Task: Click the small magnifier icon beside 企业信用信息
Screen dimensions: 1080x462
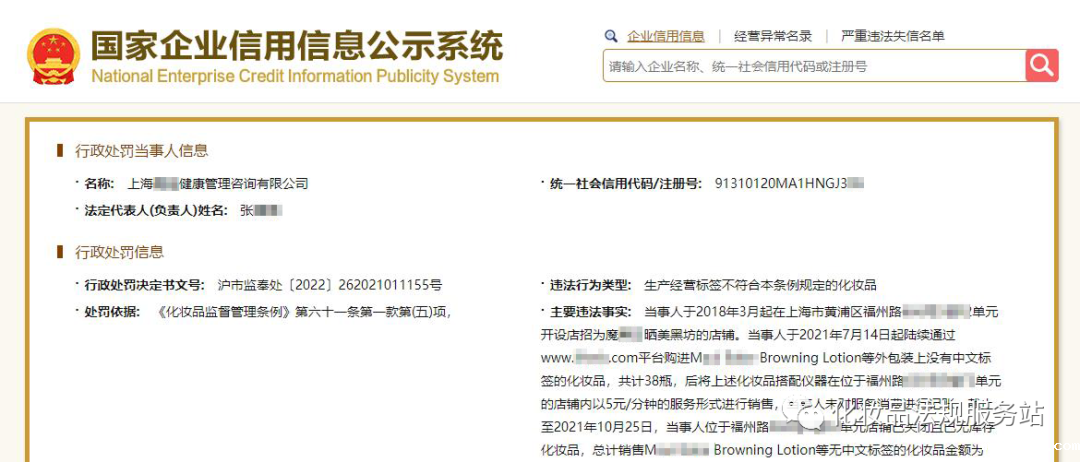Action: tap(610, 36)
